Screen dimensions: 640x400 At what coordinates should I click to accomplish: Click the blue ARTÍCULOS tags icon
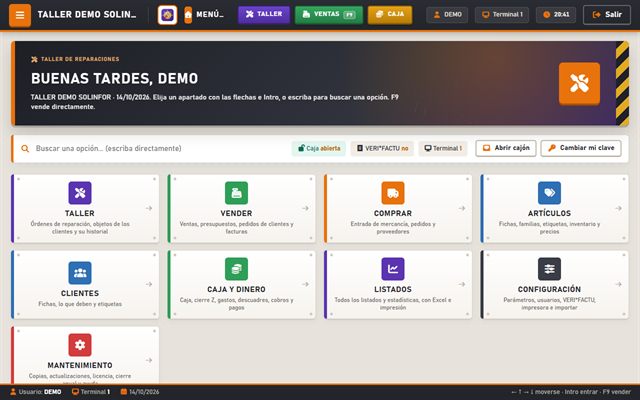click(549, 193)
